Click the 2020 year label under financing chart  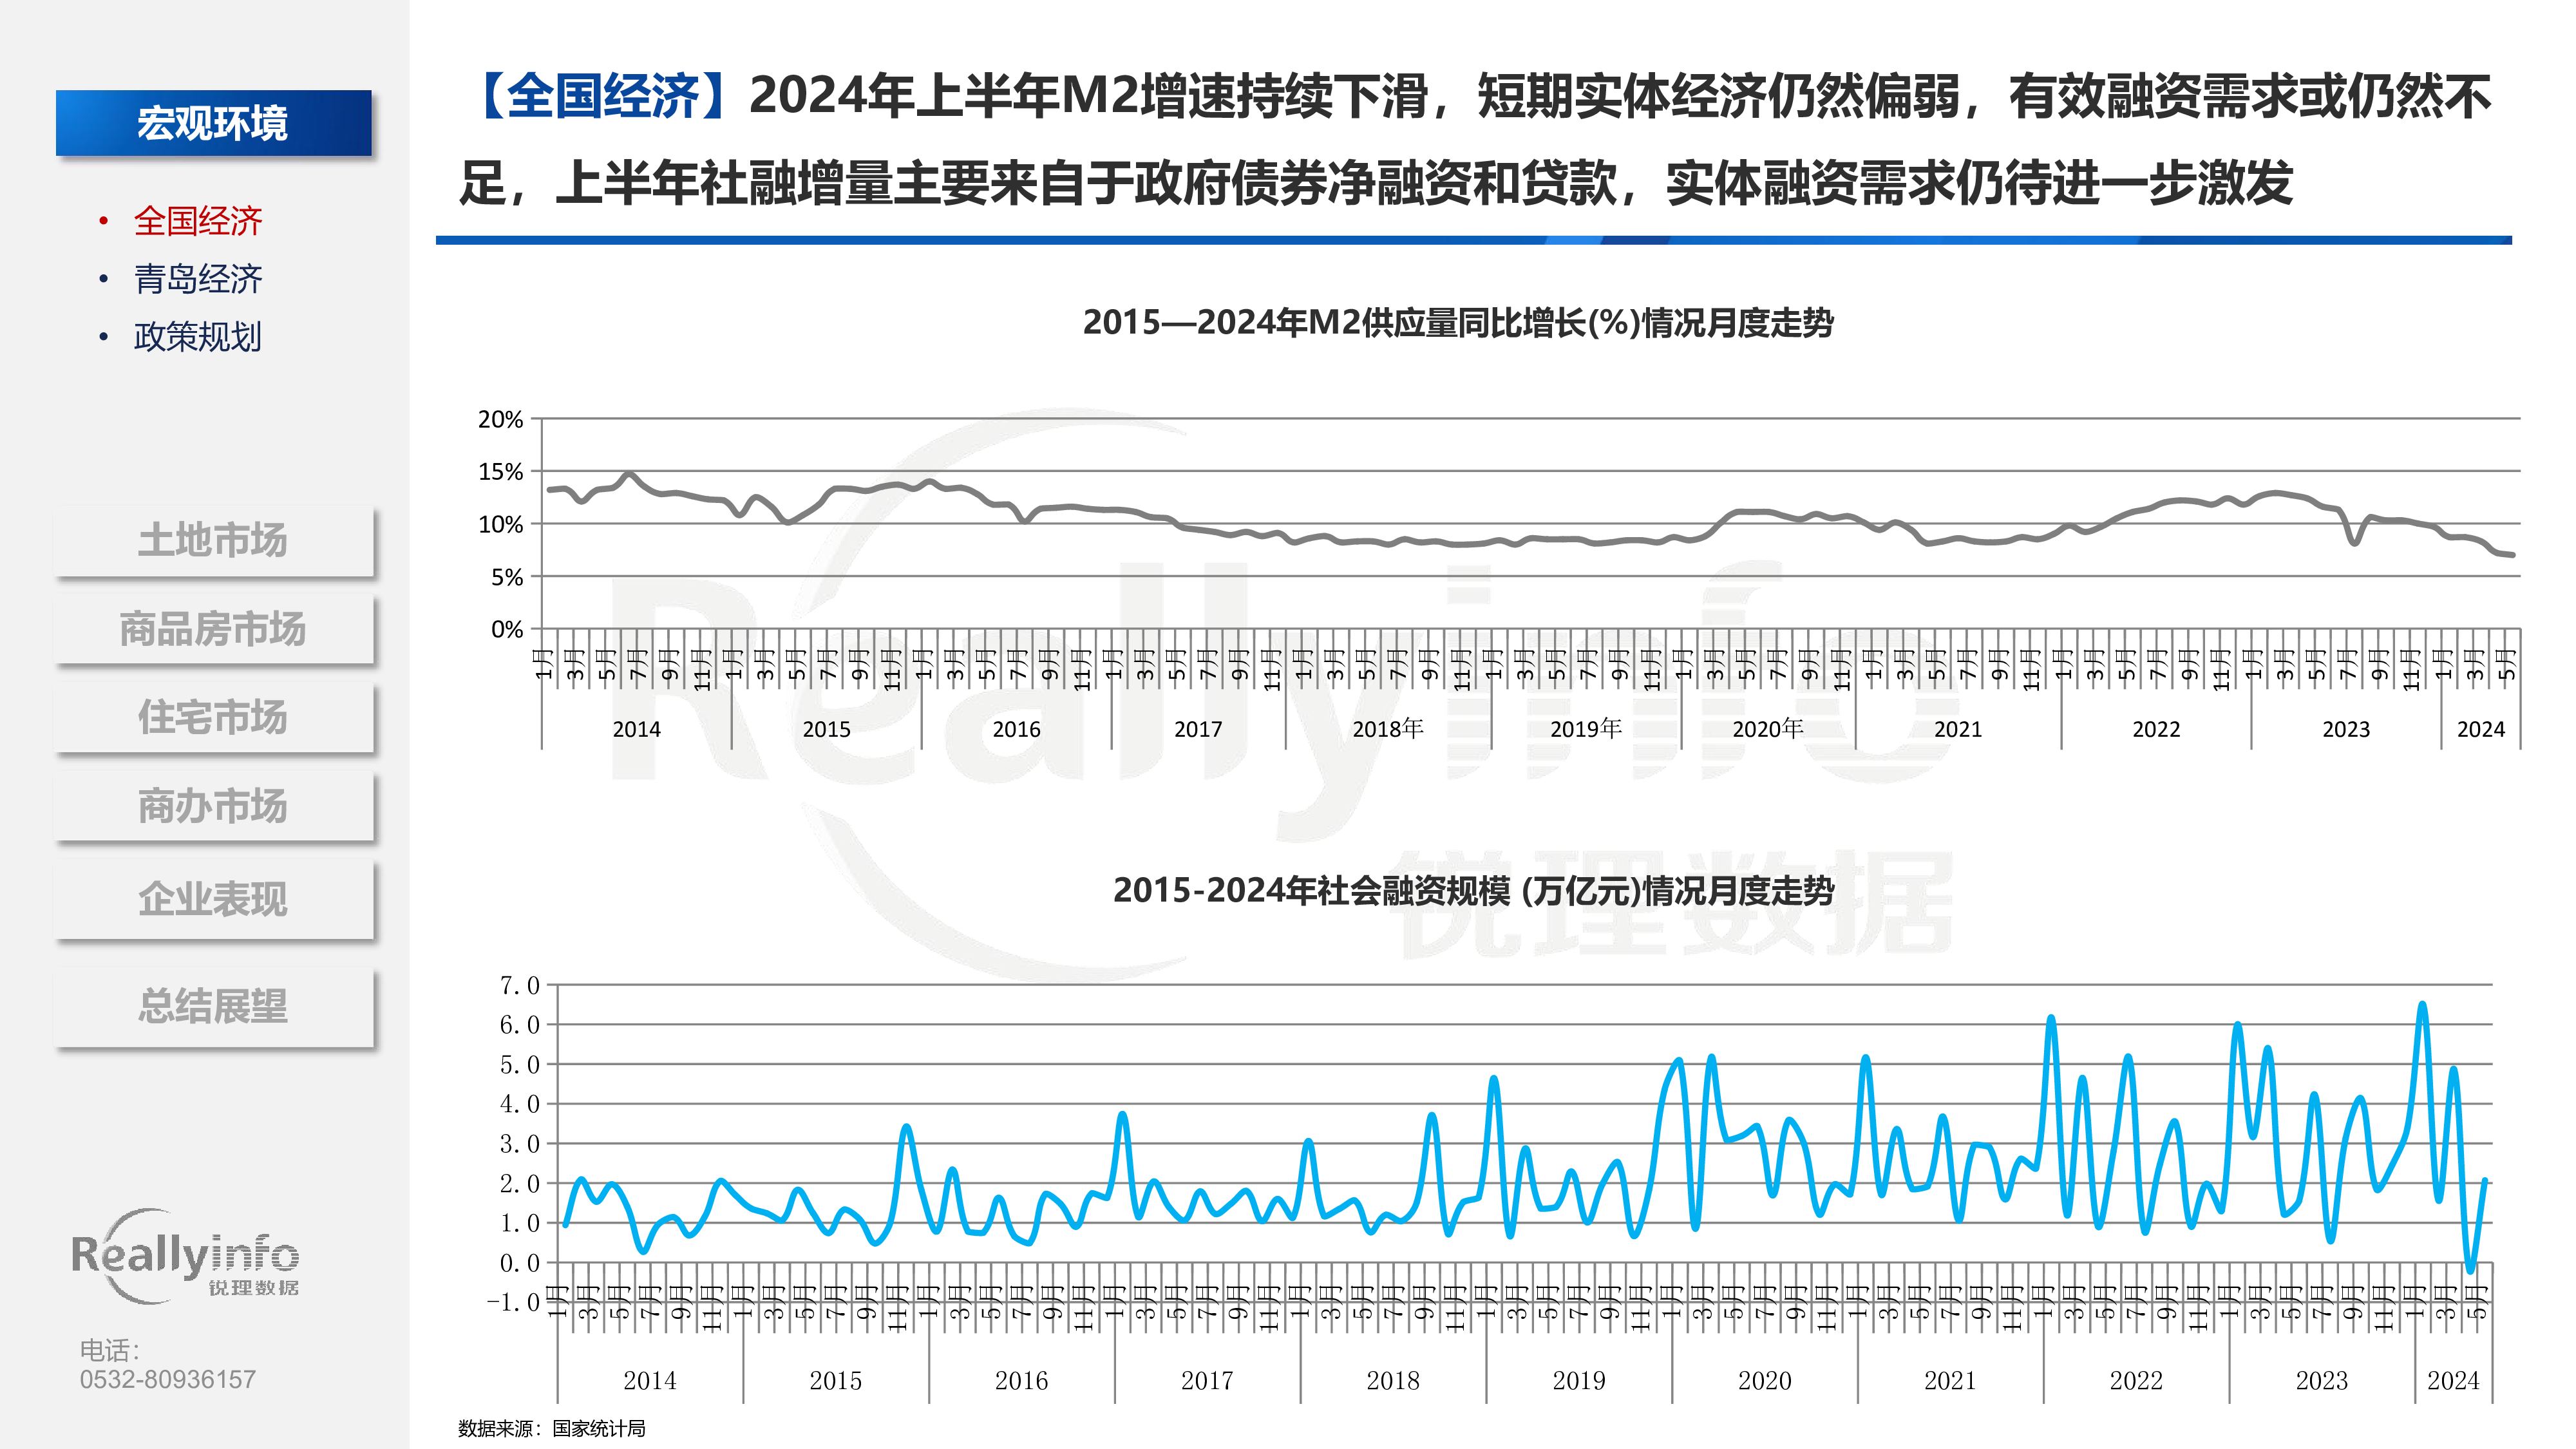(1765, 1381)
